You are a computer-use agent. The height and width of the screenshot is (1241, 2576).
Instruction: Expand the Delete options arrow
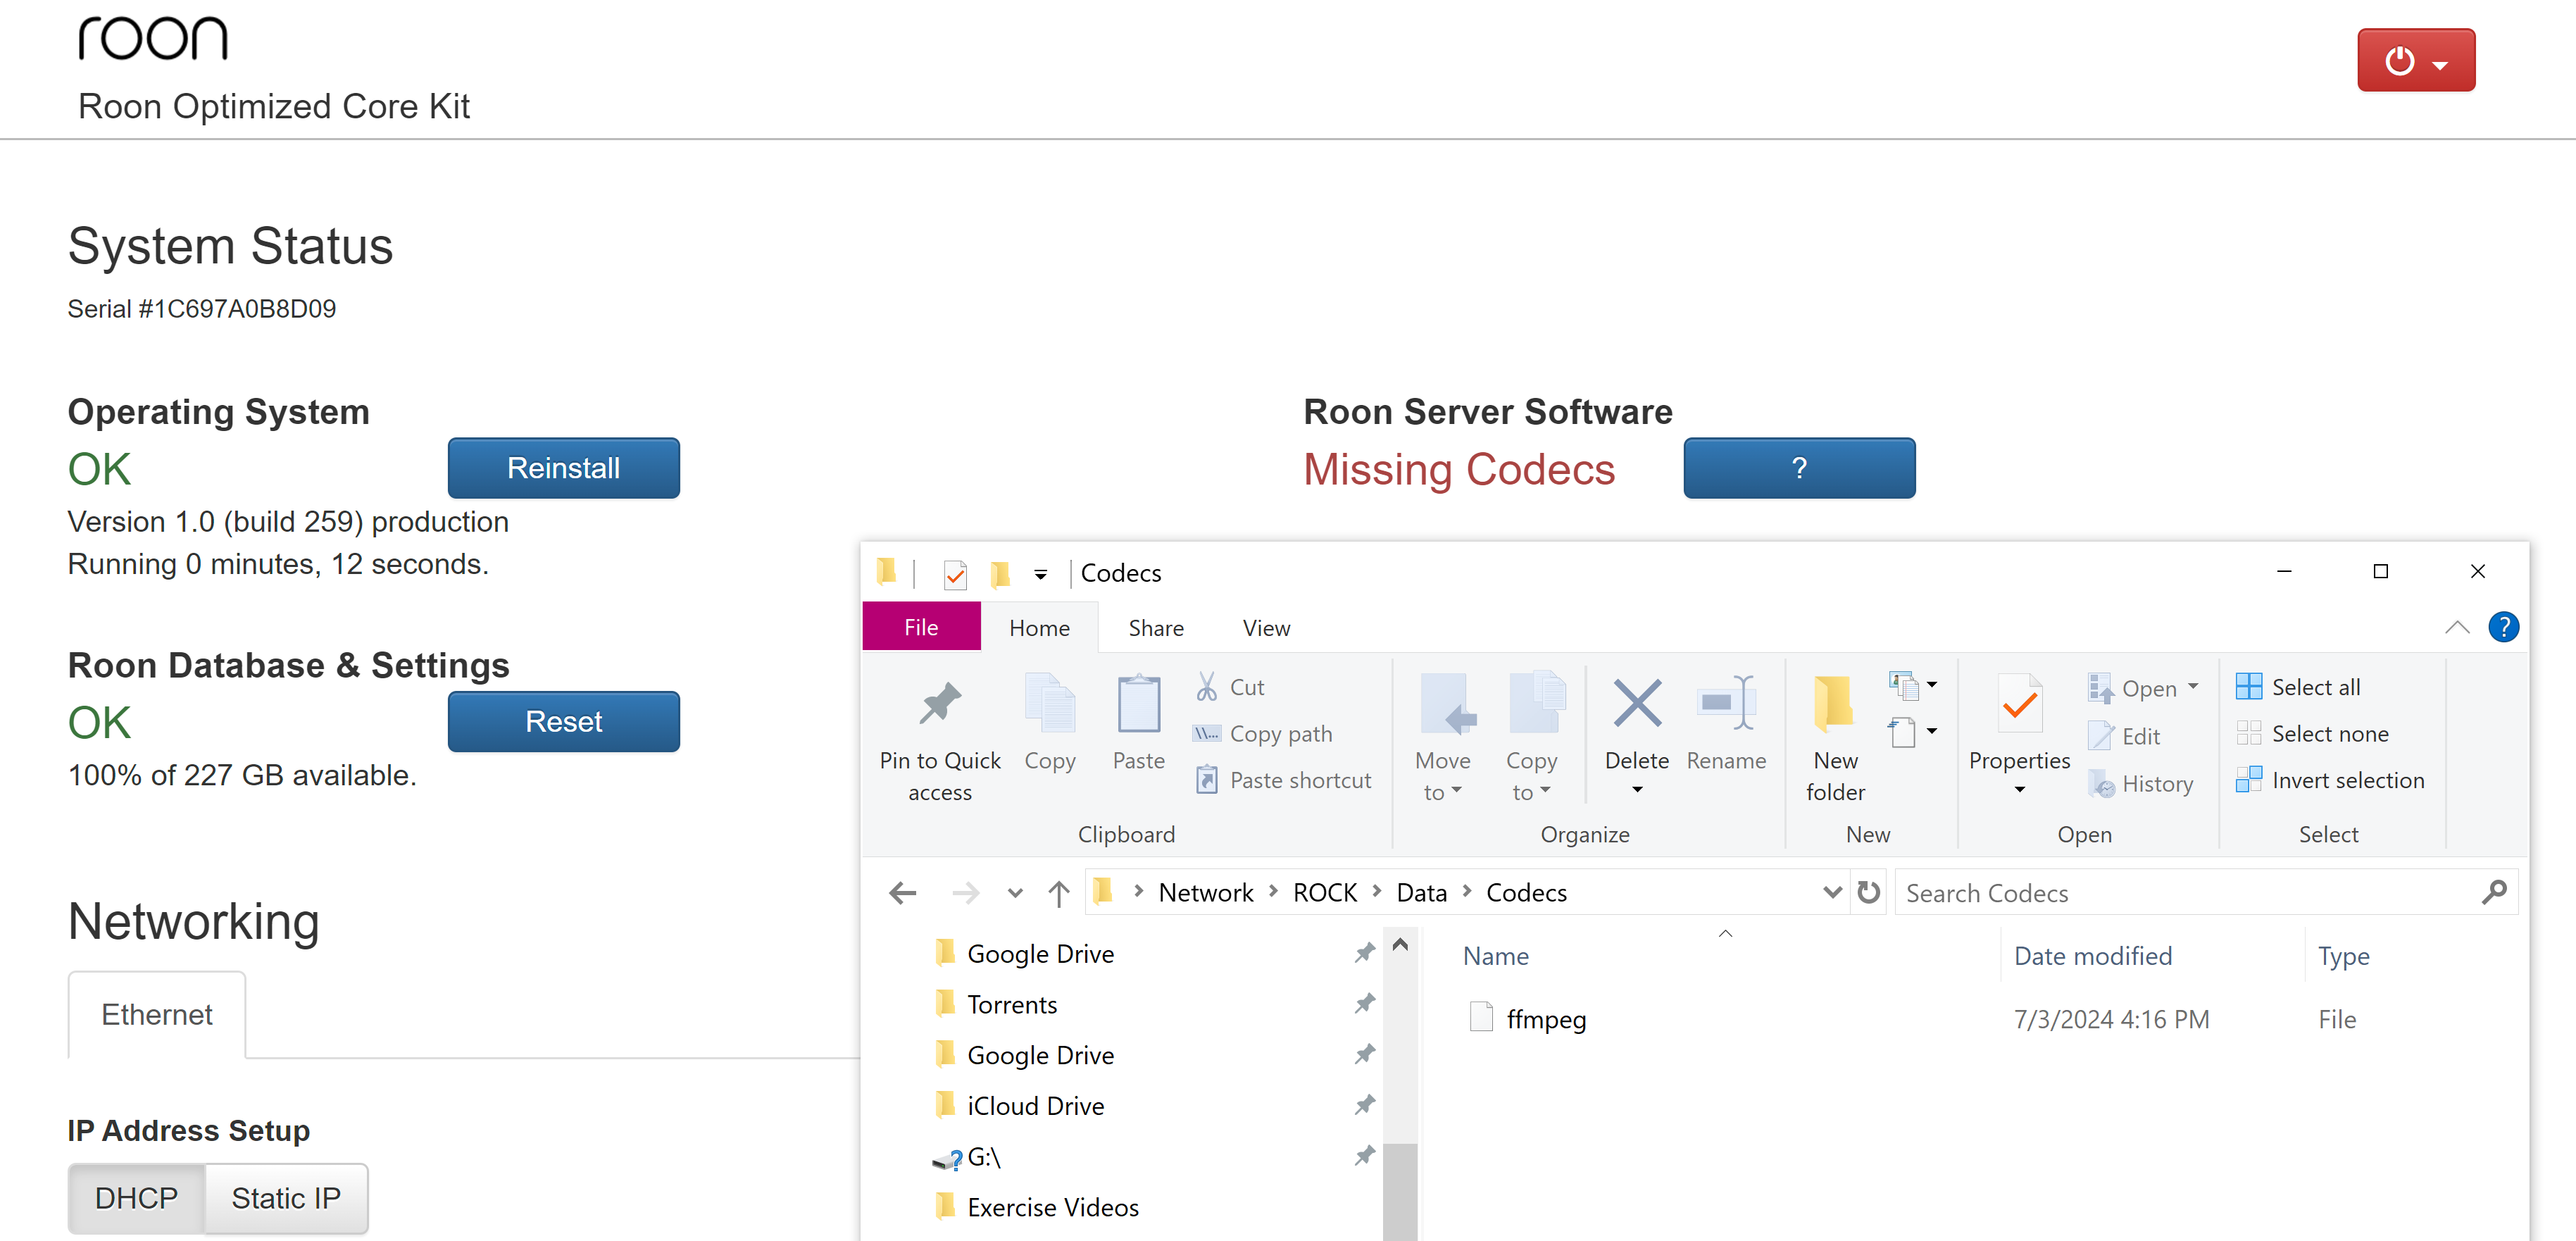[1636, 790]
